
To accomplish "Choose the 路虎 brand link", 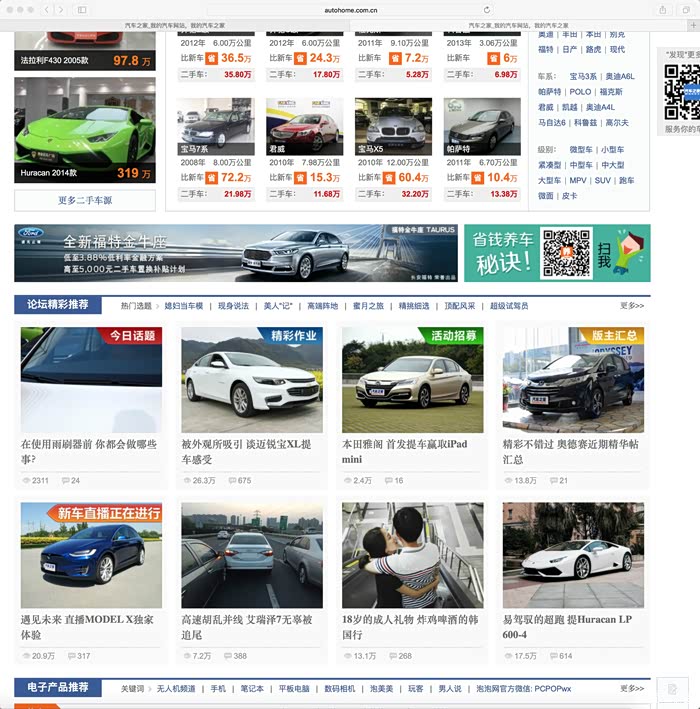I will [593, 49].
